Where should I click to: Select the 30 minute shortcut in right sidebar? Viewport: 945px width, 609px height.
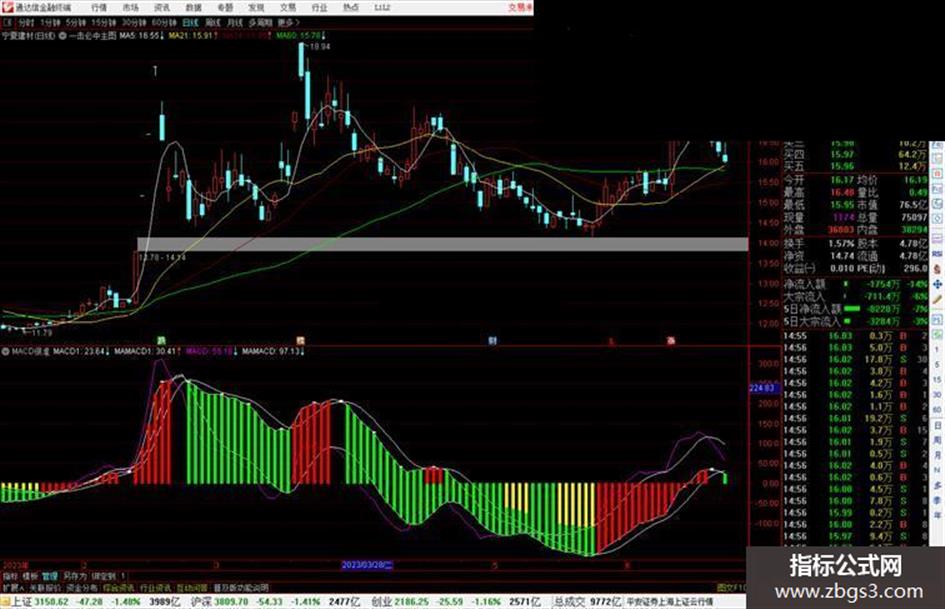coord(937,394)
